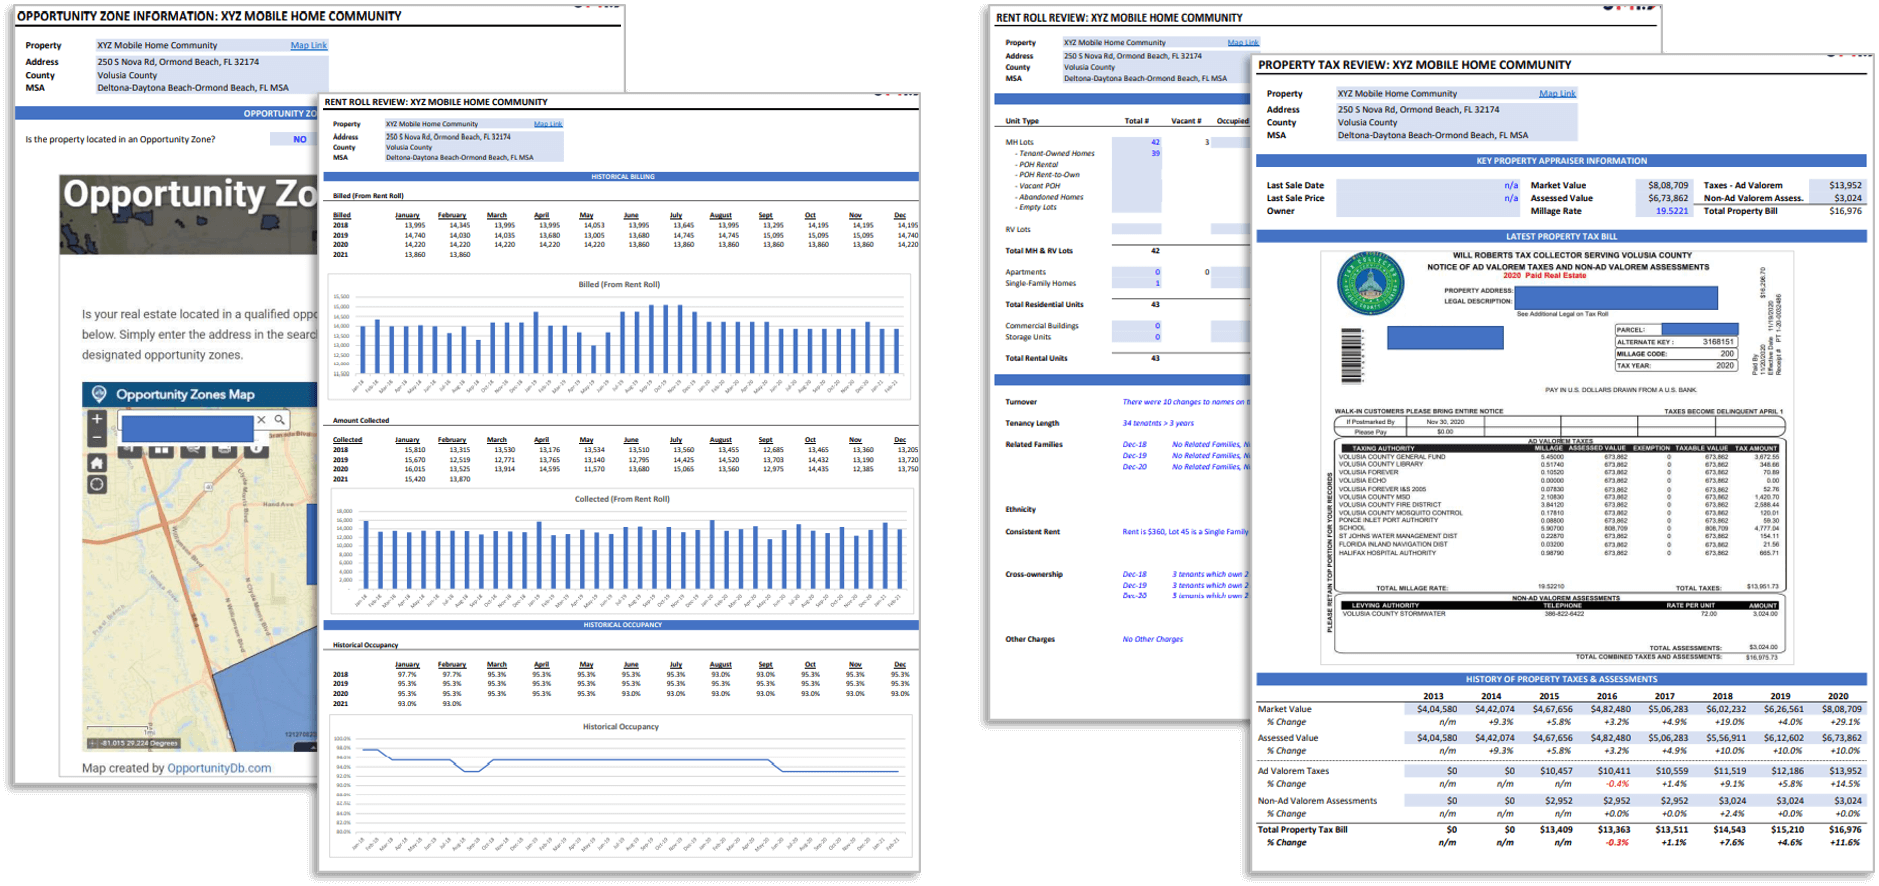This screenshot has width=1879, height=886.
Task: Click the Tax Year 2020 box
Action: tap(1675, 366)
